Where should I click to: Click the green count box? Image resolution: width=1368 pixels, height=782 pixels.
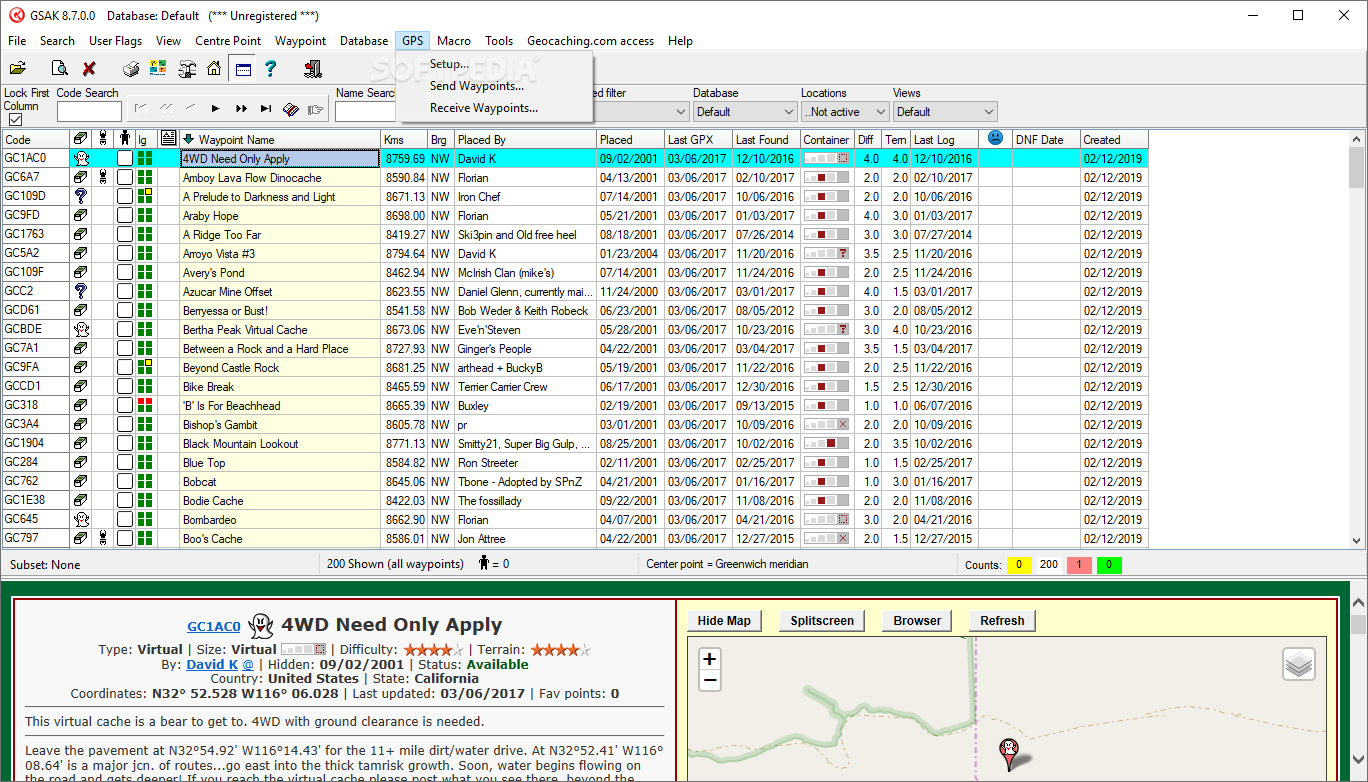point(1109,565)
